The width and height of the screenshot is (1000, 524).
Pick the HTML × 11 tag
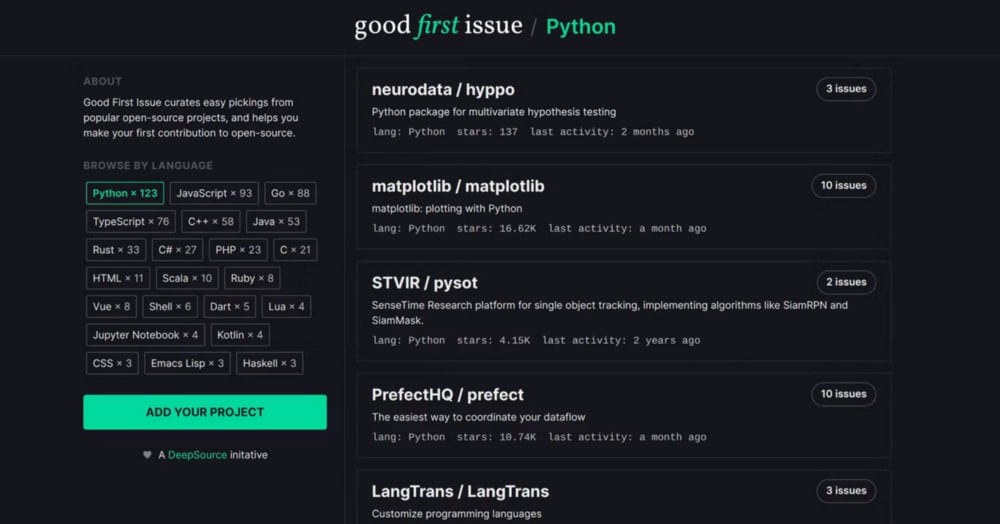[118, 279]
